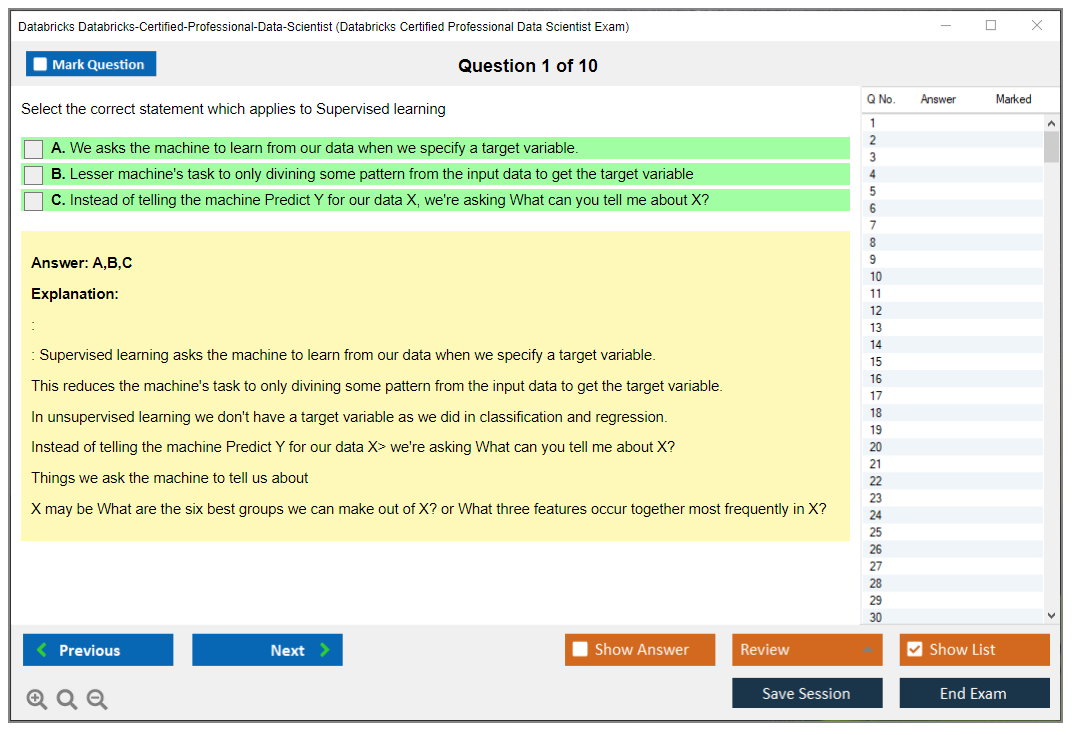Click the reset zoom magnifier icon
The height and width of the screenshot is (735, 1075).
[67, 700]
